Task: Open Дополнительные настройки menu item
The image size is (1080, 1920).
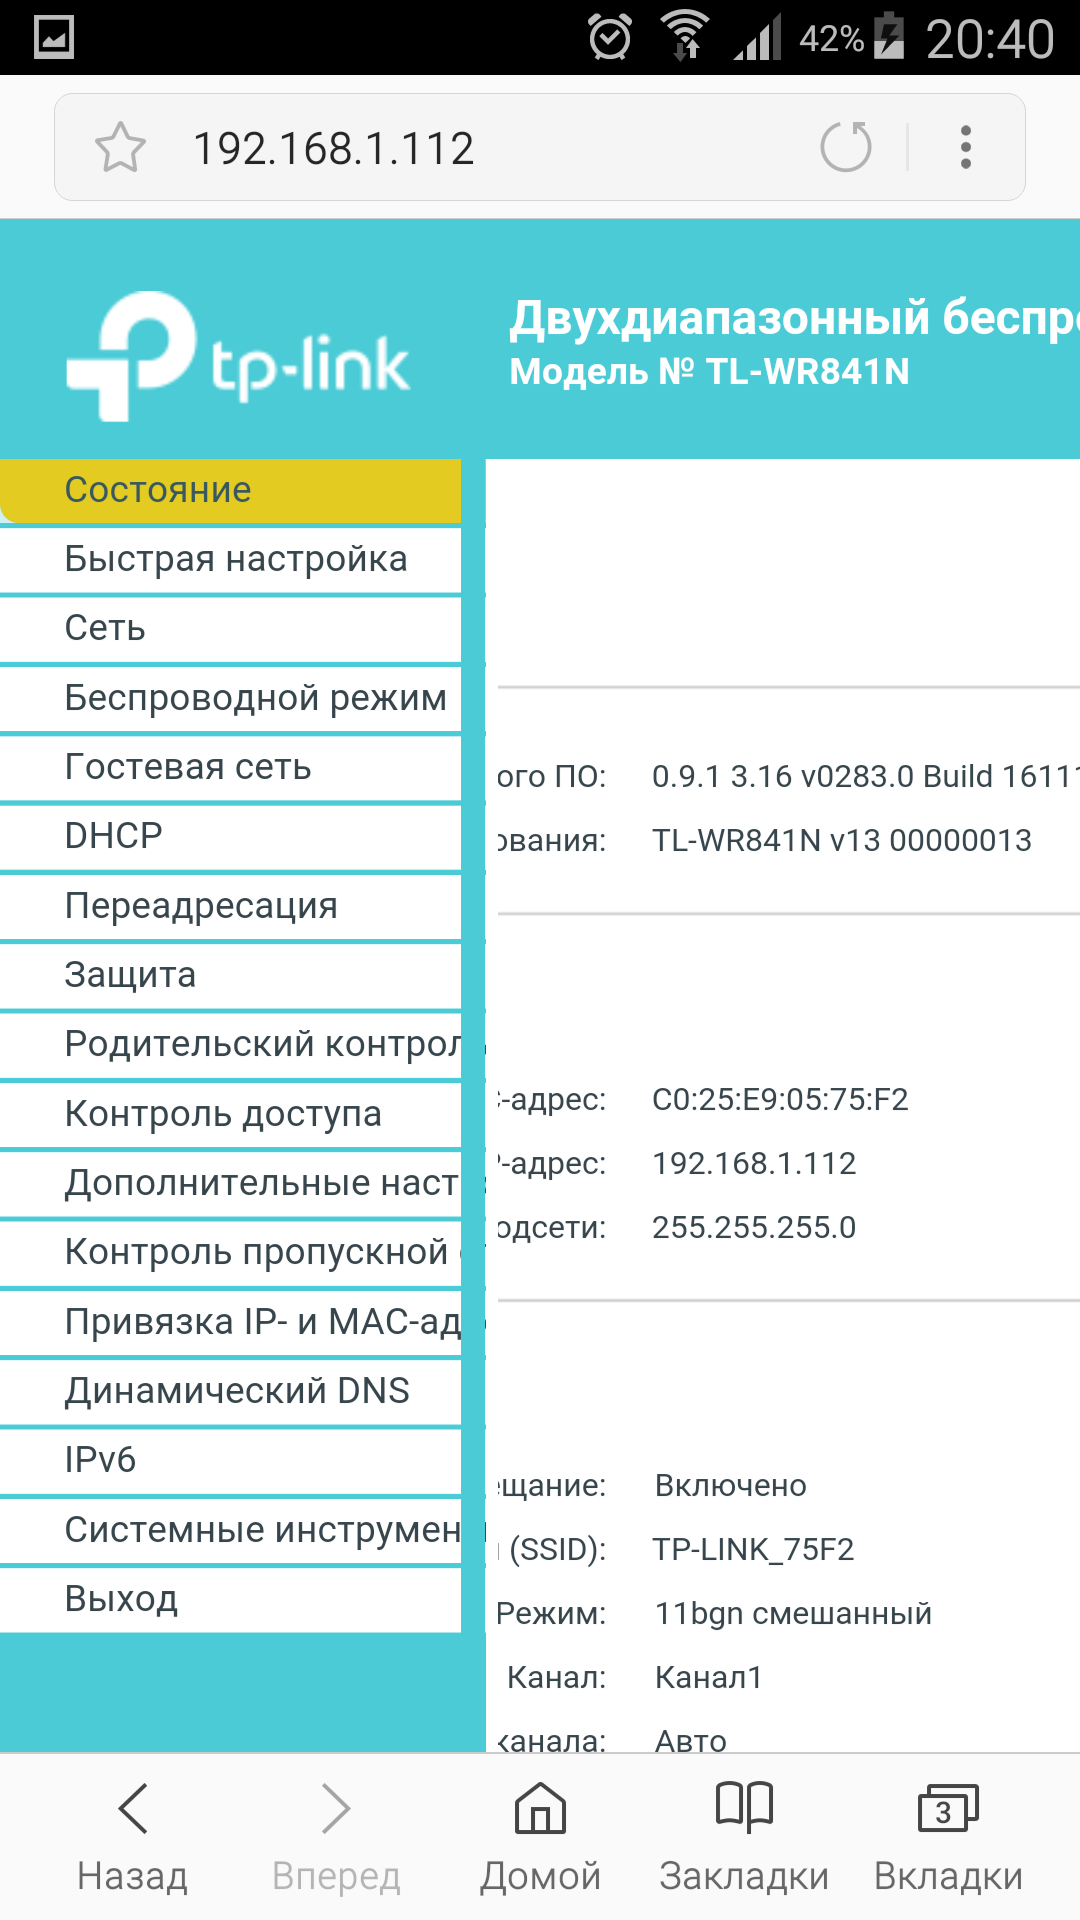Action: (x=230, y=1183)
